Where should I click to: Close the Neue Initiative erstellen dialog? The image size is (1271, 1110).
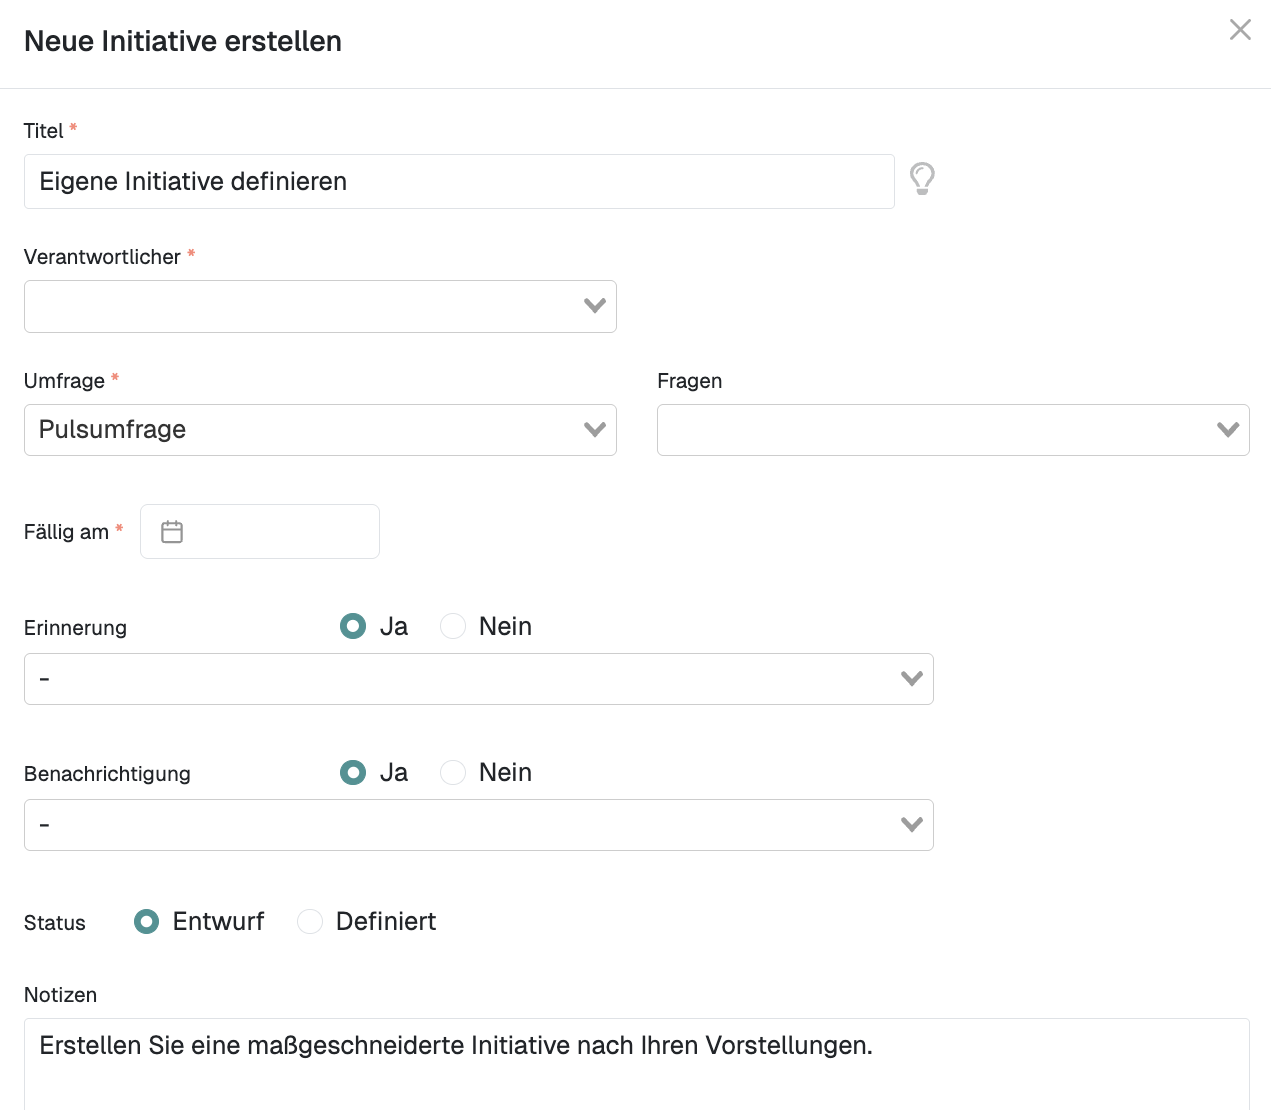[x=1240, y=30]
